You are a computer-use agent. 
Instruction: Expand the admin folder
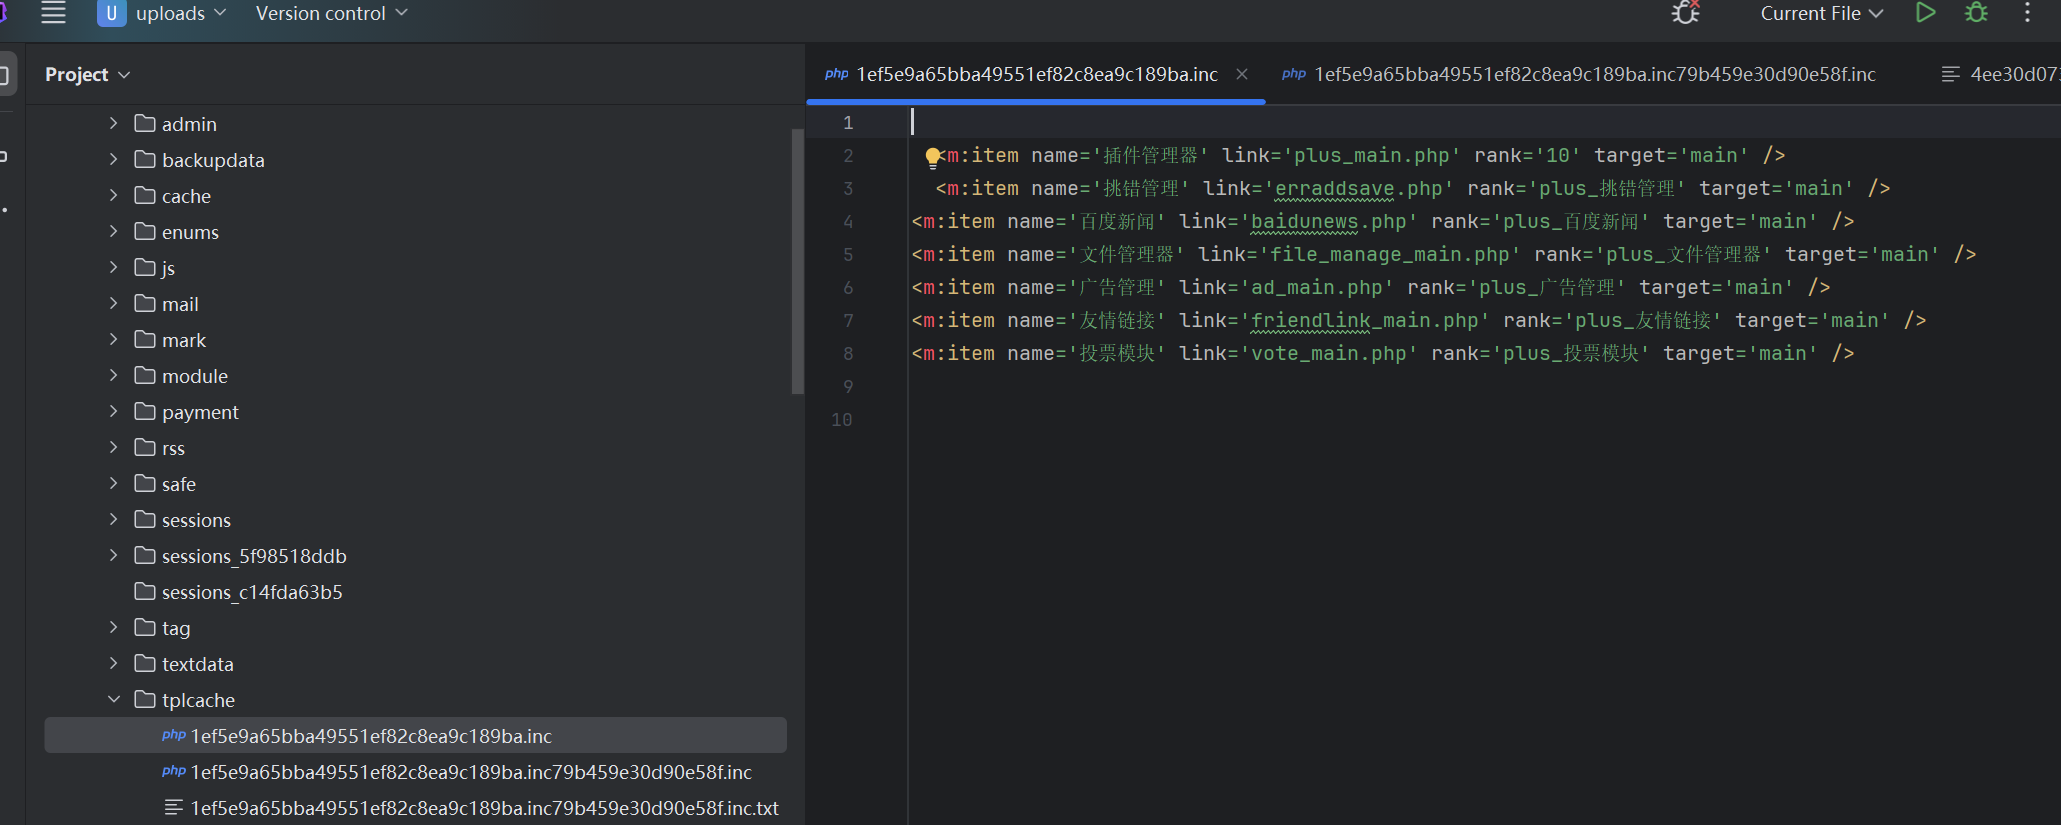click(x=113, y=123)
